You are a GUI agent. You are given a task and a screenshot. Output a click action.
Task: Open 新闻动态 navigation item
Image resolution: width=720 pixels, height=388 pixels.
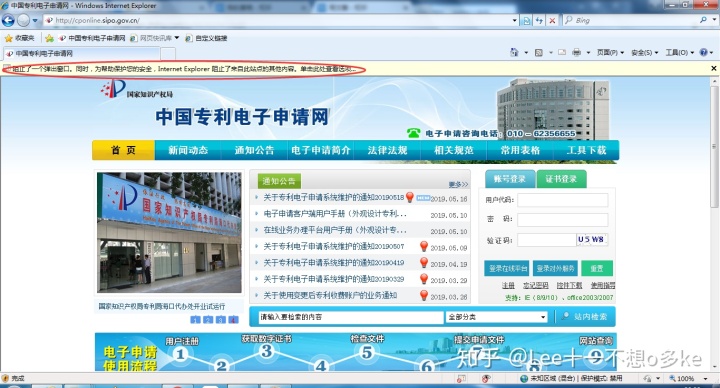click(188, 150)
